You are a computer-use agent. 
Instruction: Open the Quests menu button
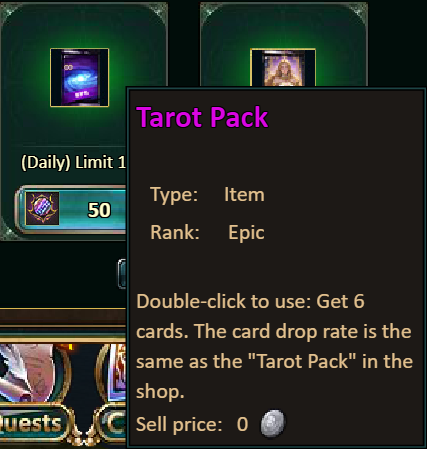pos(33,423)
